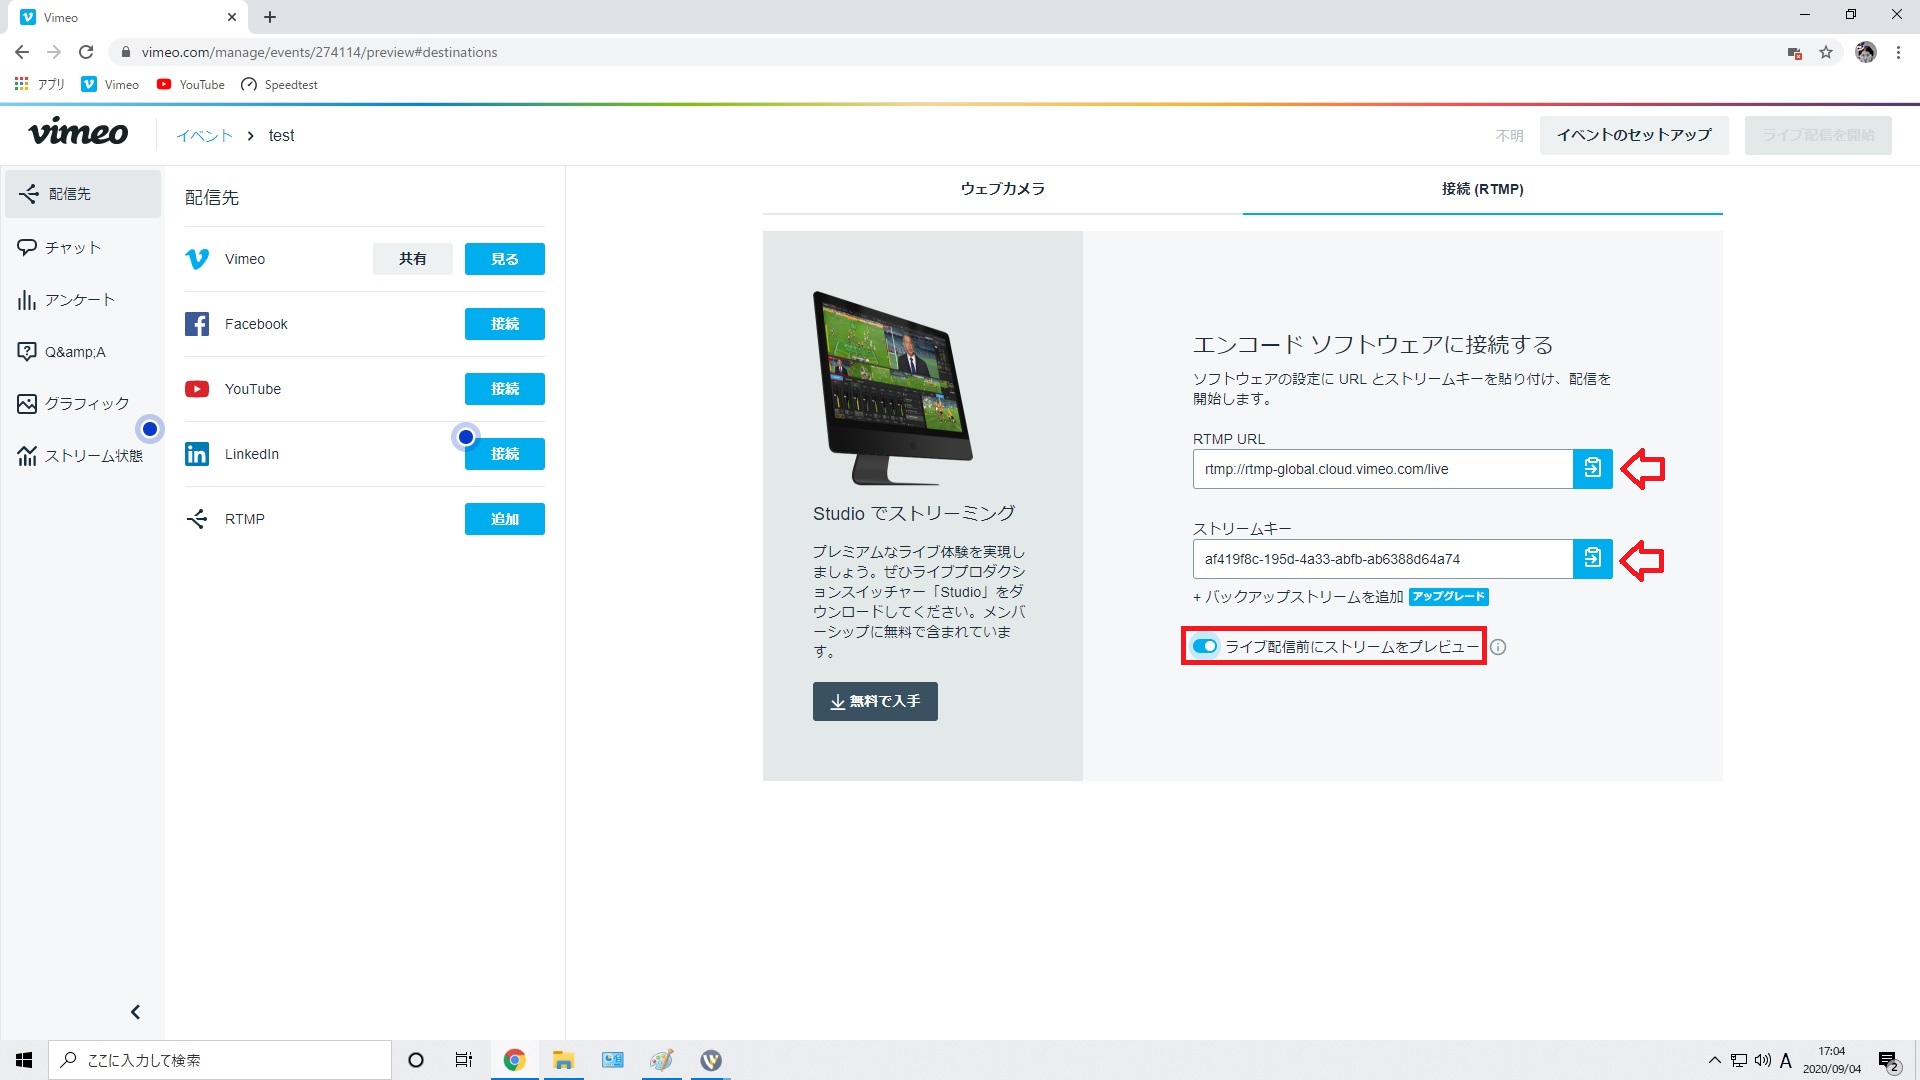Switch to the ウェブカメラ tab

1002,189
